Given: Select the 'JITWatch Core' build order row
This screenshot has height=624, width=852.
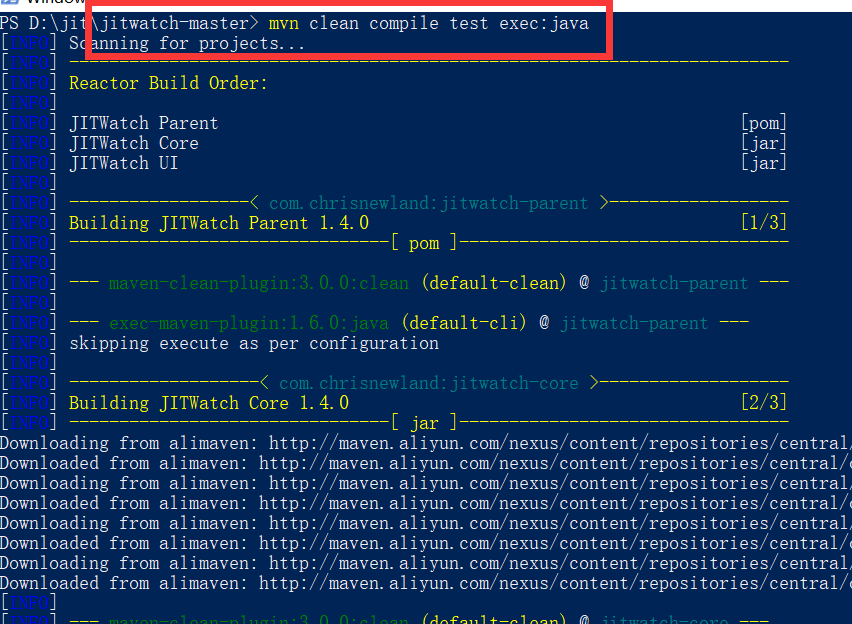Looking at the screenshot, I should [134, 143].
